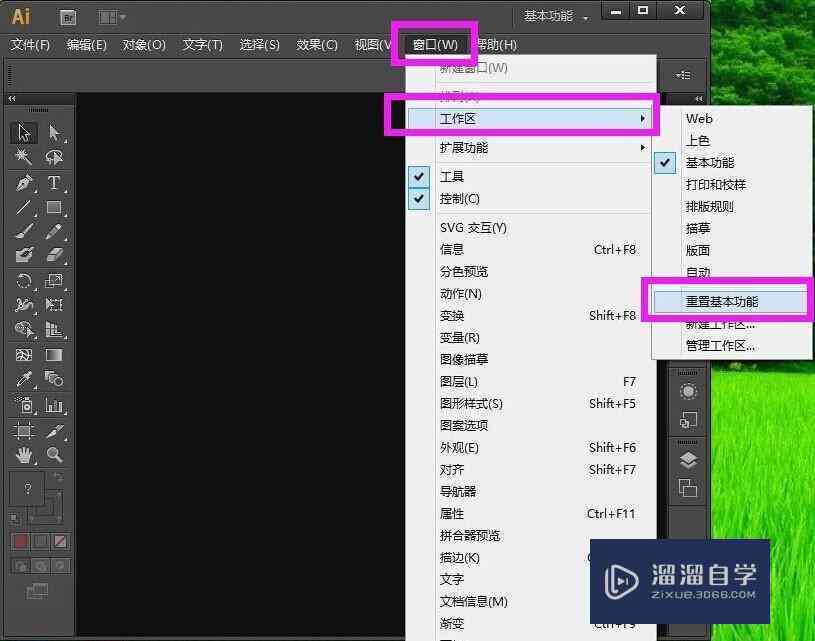The width and height of the screenshot is (815, 641).
Task: Expand the 工作区 submenu
Action: [529, 119]
